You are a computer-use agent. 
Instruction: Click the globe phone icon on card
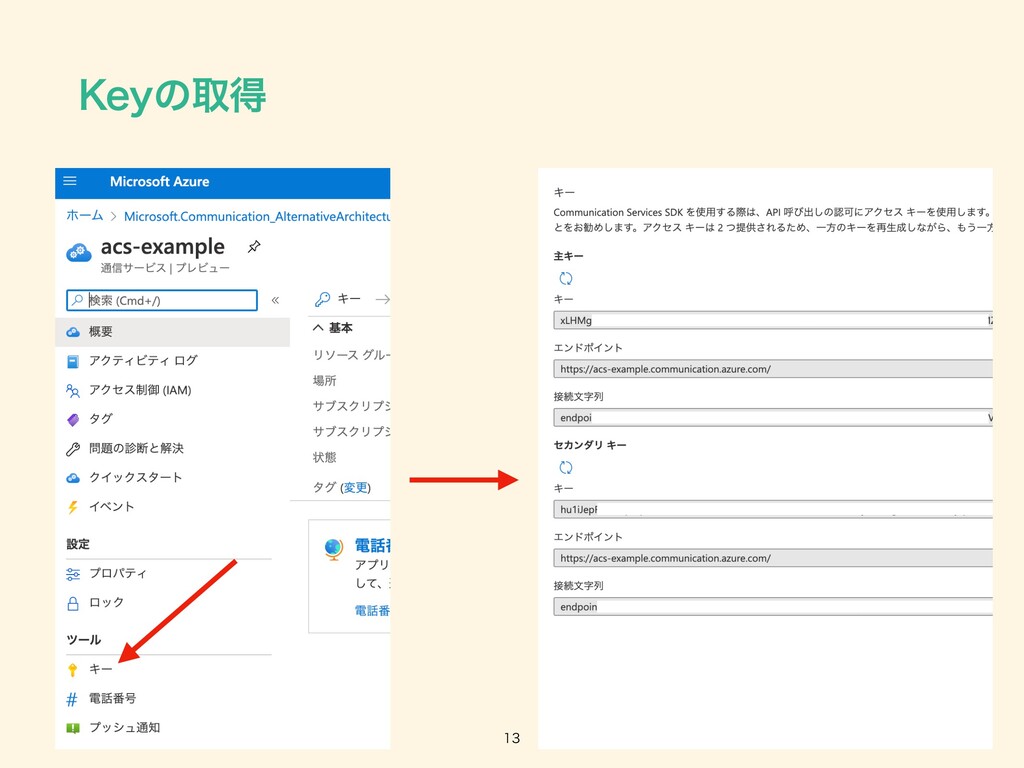[334, 549]
